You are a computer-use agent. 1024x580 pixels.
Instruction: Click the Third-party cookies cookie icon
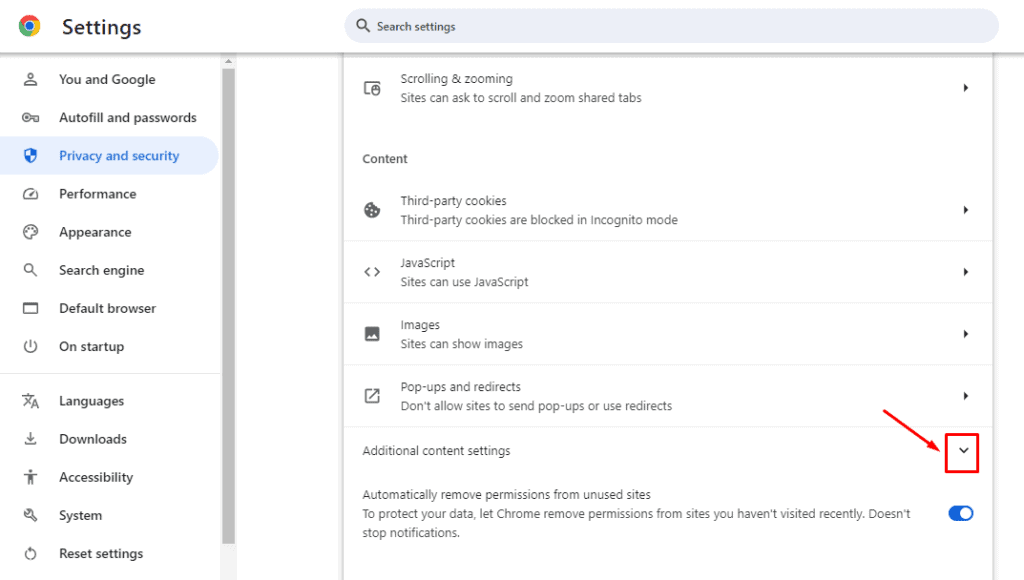click(x=372, y=210)
